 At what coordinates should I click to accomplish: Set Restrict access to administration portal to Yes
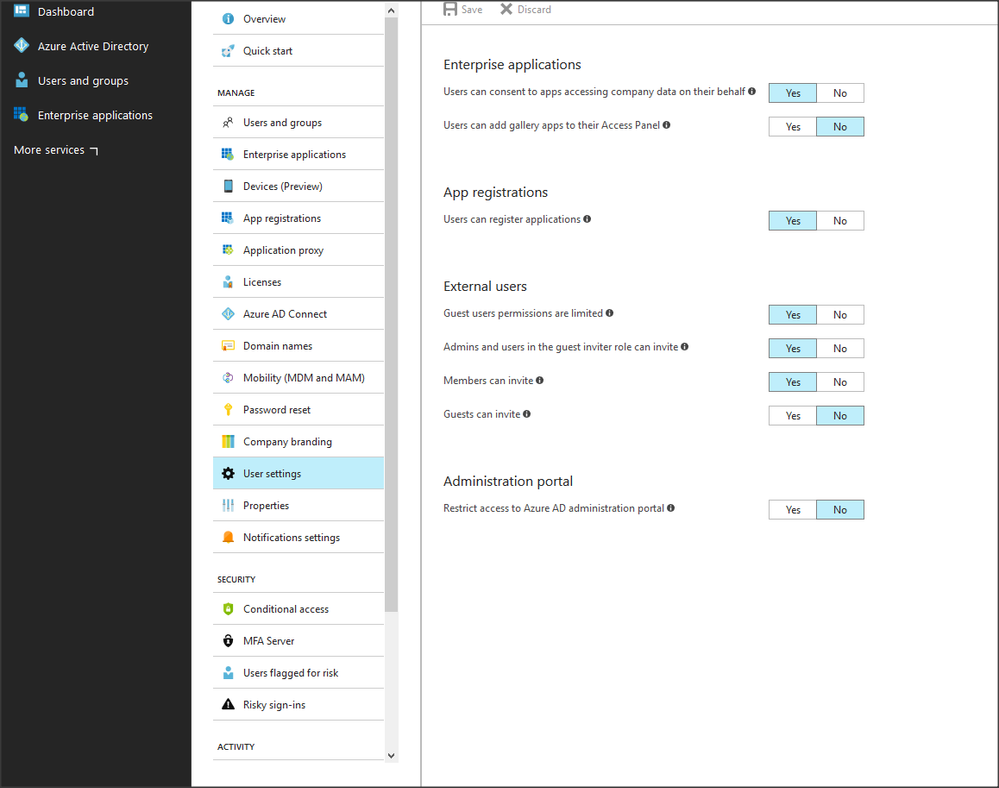tap(793, 510)
